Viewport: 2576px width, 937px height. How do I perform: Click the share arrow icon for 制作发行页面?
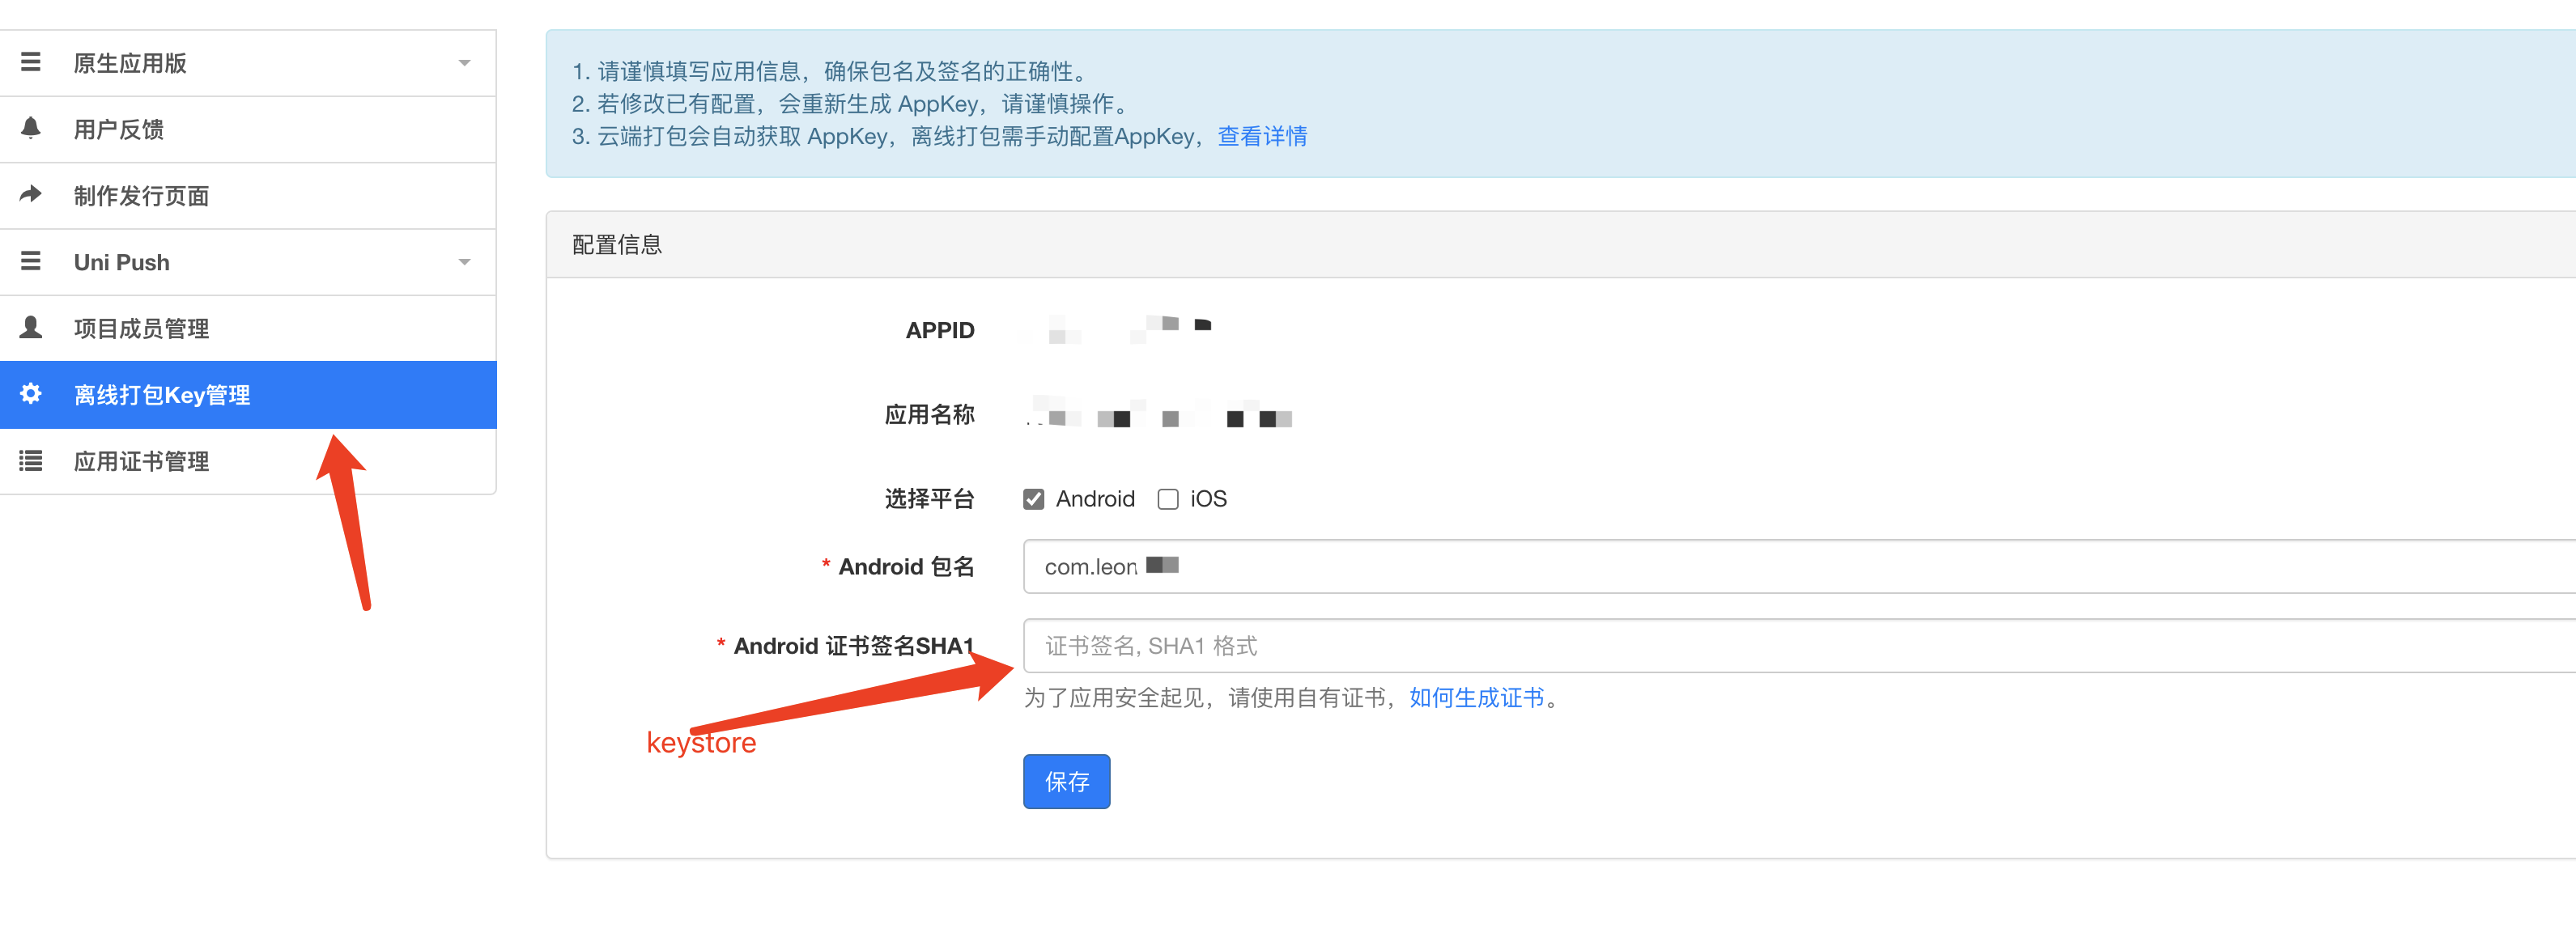click(31, 194)
